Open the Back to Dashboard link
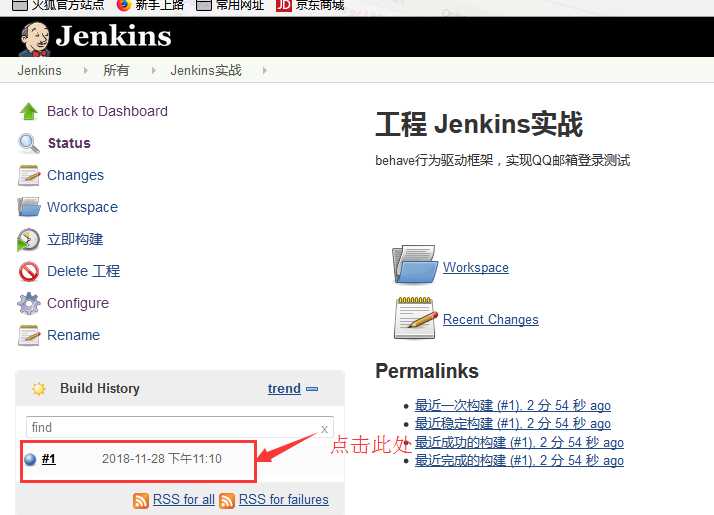This screenshot has height=515, width=714. pos(107,112)
